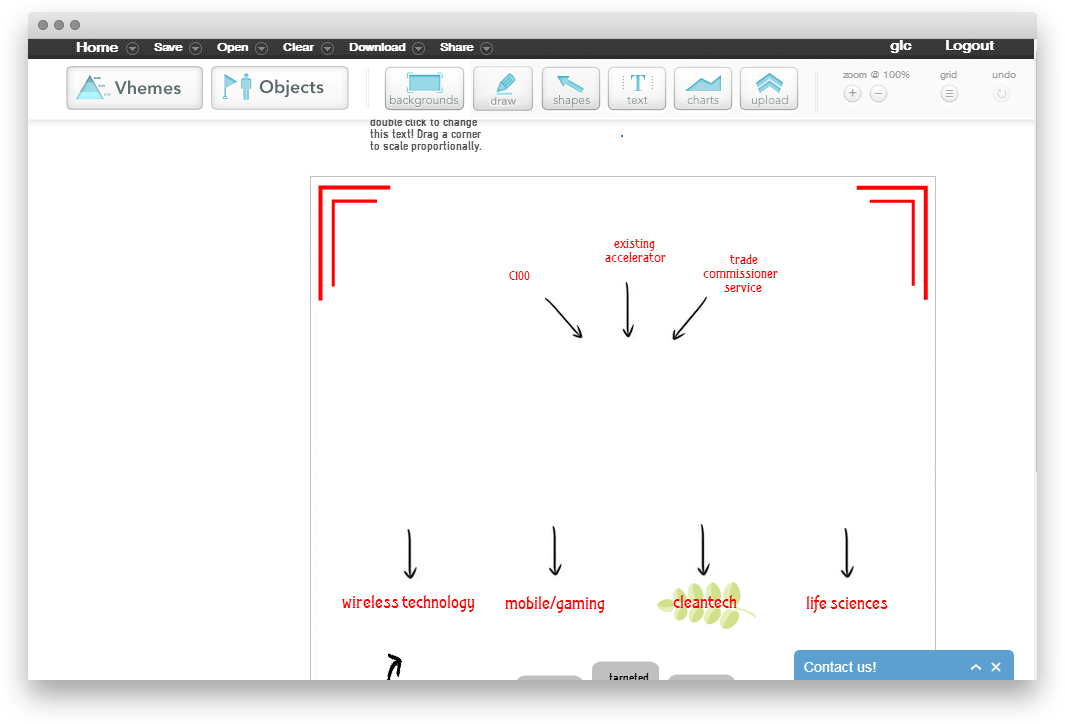1065x724 pixels.
Task: Expand the Download menu arrow
Action: point(418,48)
